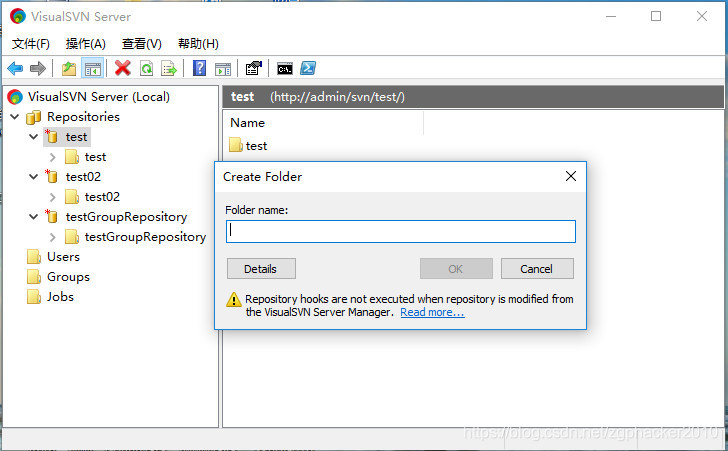728x451 pixels.
Task: Click the test folder name in Name list
Action: click(x=256, y=146)
